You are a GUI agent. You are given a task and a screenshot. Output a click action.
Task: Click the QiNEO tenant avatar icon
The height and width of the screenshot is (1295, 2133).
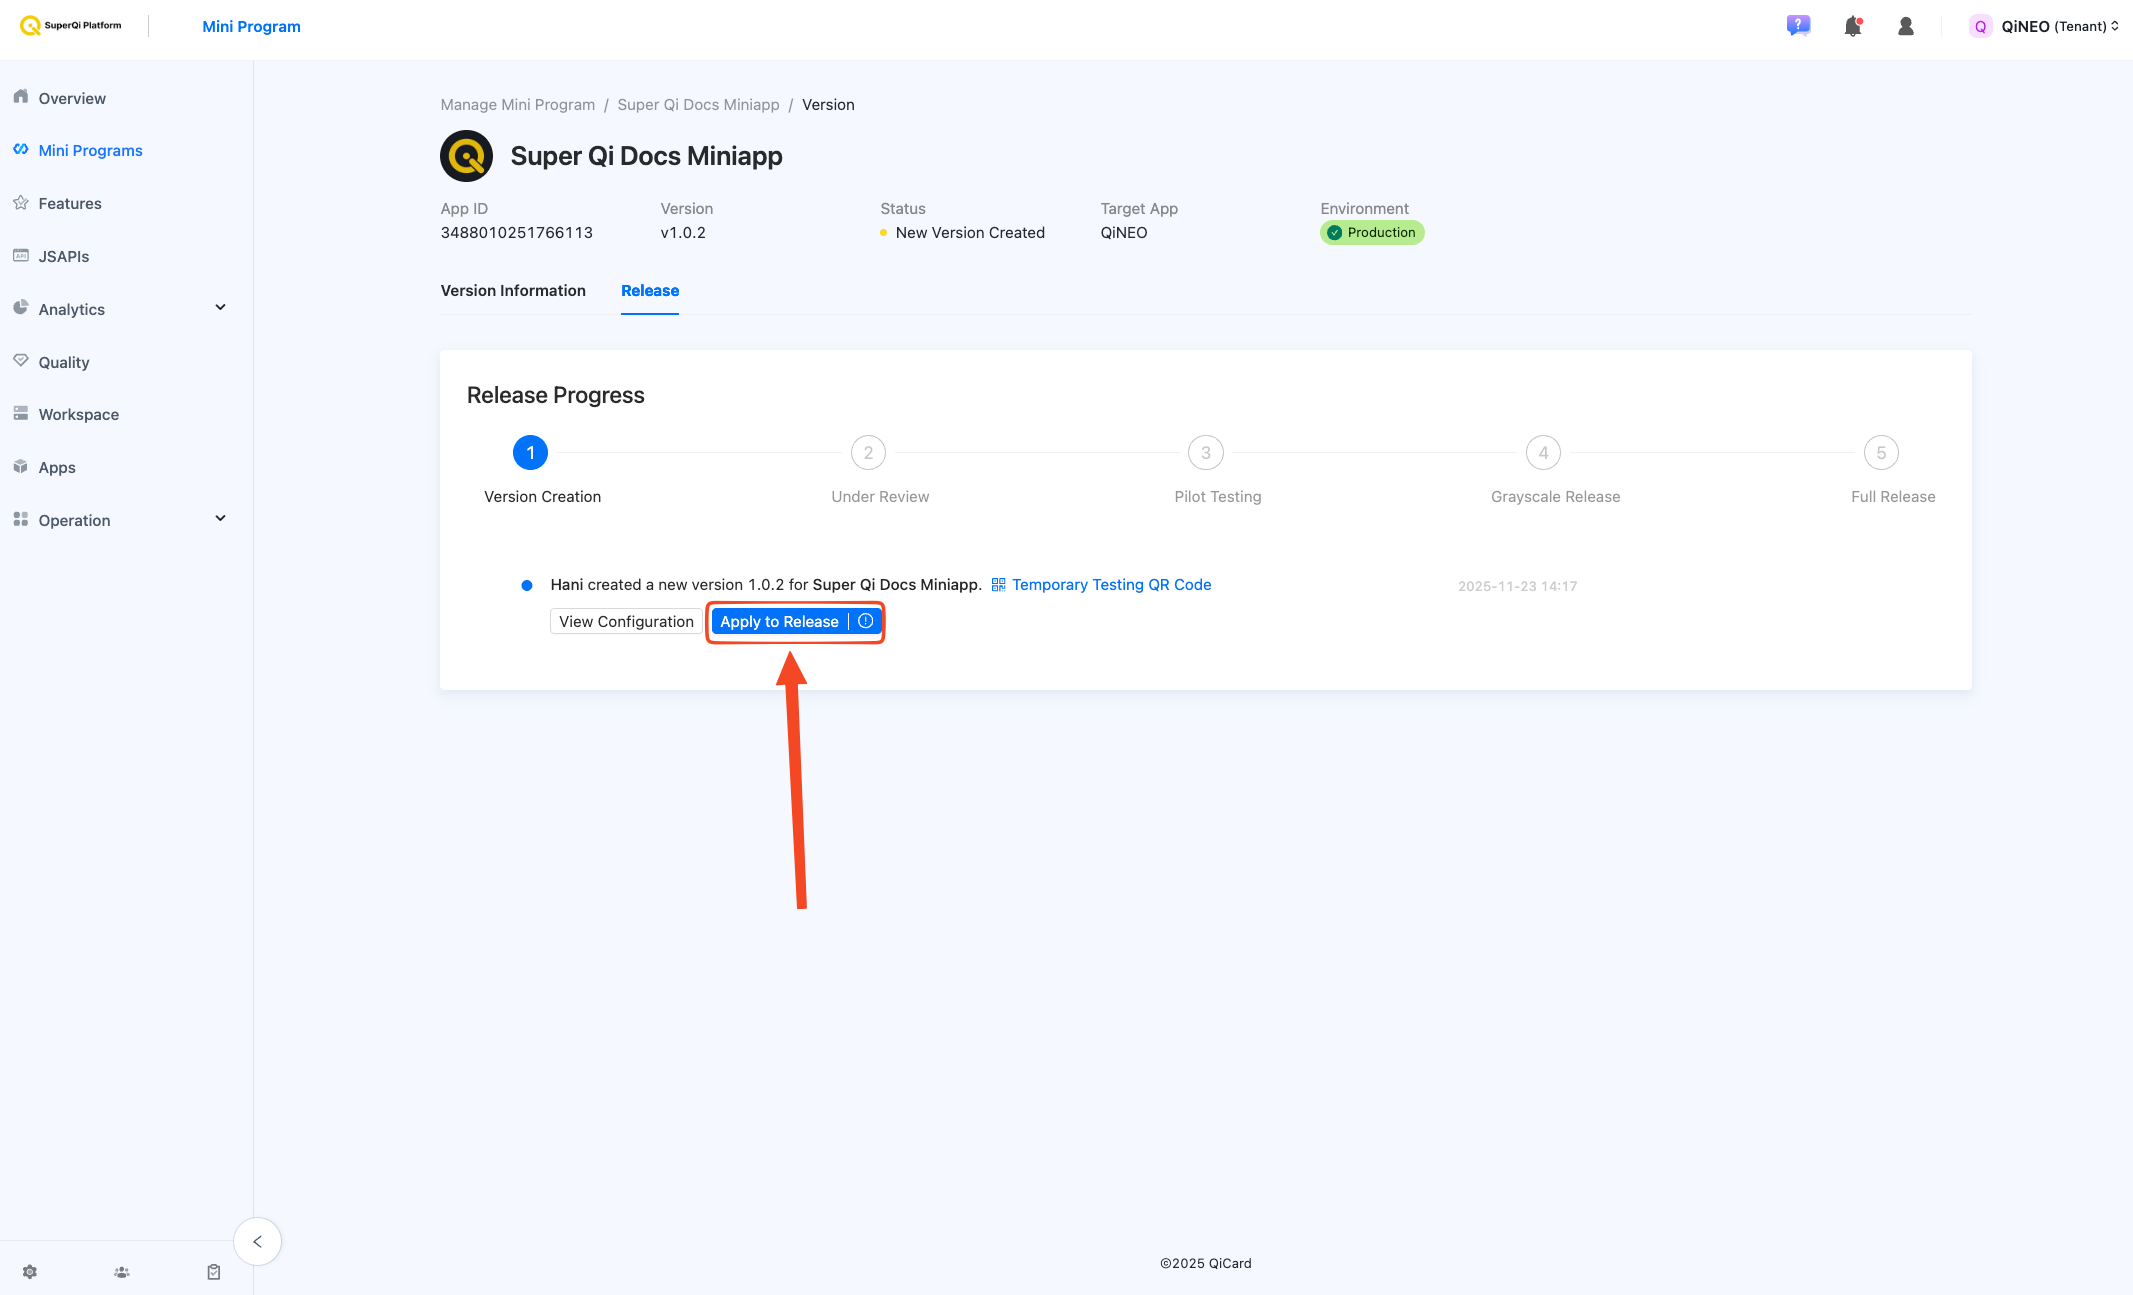point(1980,27)
